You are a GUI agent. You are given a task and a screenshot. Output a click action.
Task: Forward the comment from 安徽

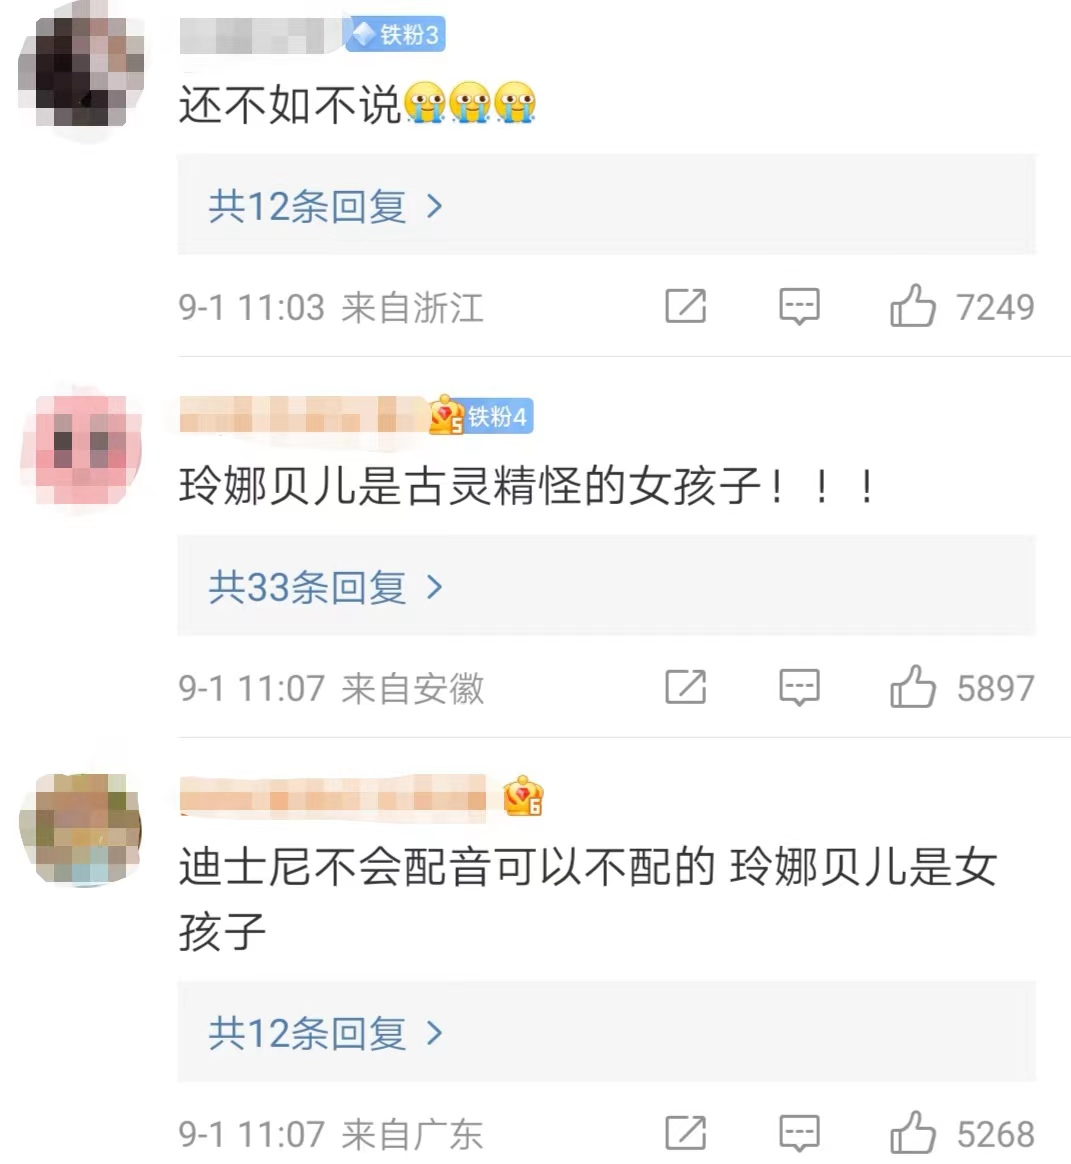point(685,687)
